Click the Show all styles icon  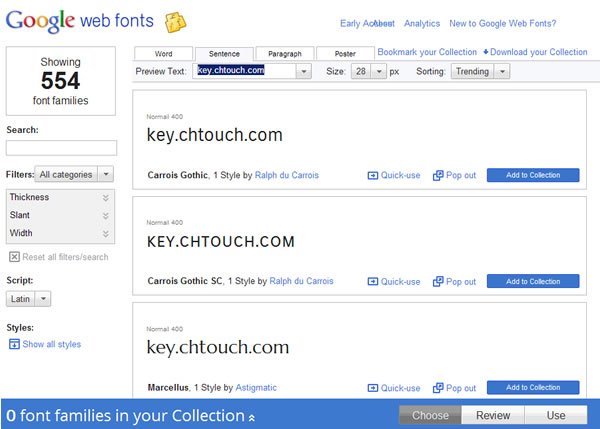tap(14, 344)
